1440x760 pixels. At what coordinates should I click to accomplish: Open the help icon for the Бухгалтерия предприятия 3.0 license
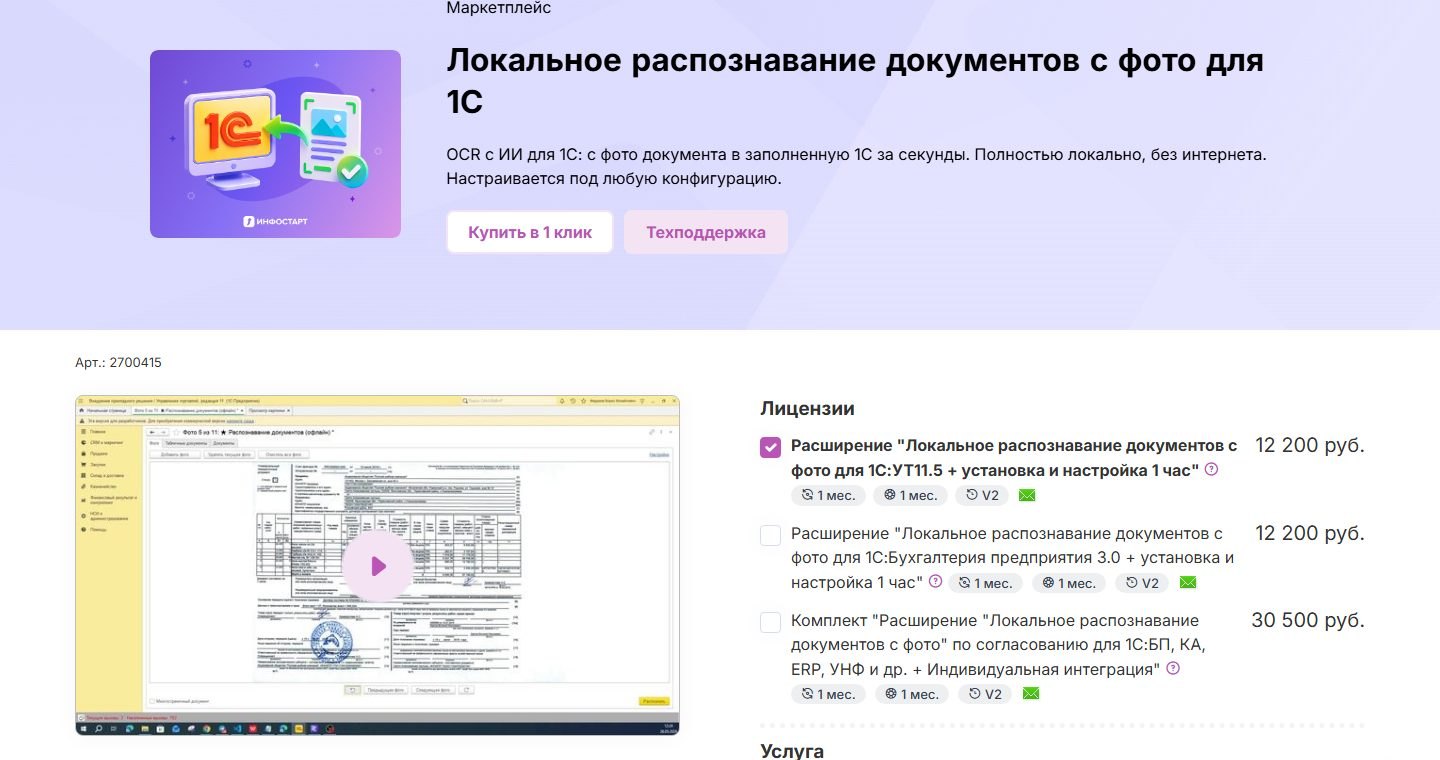tap(936, 581)
